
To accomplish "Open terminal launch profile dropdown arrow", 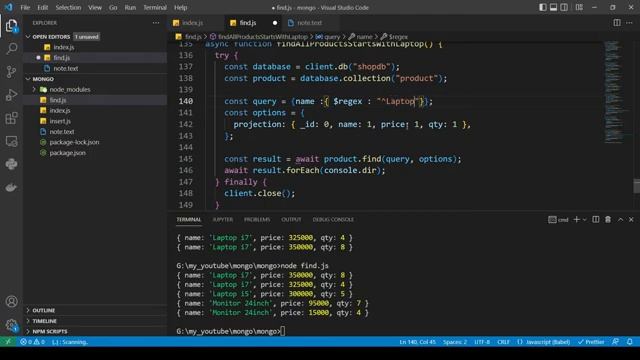I will click(584, 220).
